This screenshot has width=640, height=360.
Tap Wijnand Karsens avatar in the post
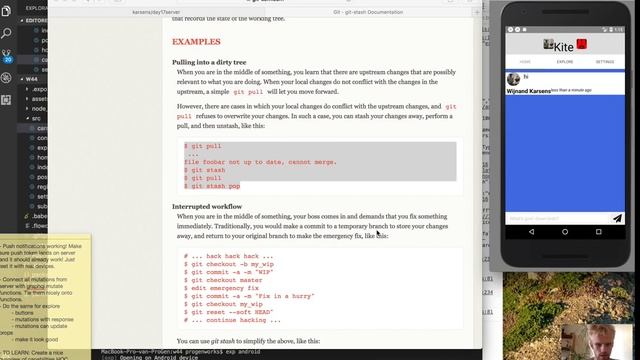513,79
